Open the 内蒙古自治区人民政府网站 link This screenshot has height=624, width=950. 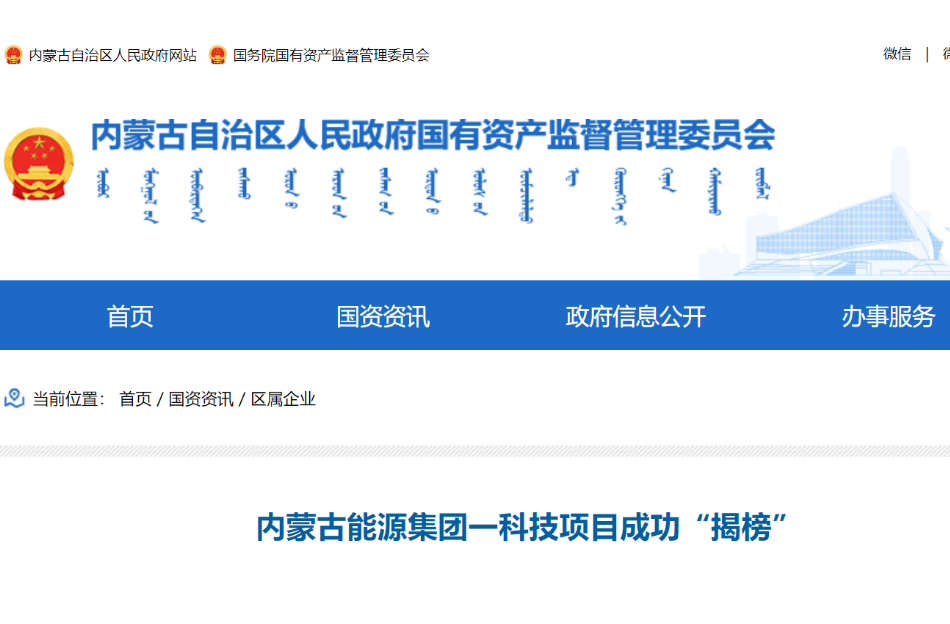[x=112, y=55]
